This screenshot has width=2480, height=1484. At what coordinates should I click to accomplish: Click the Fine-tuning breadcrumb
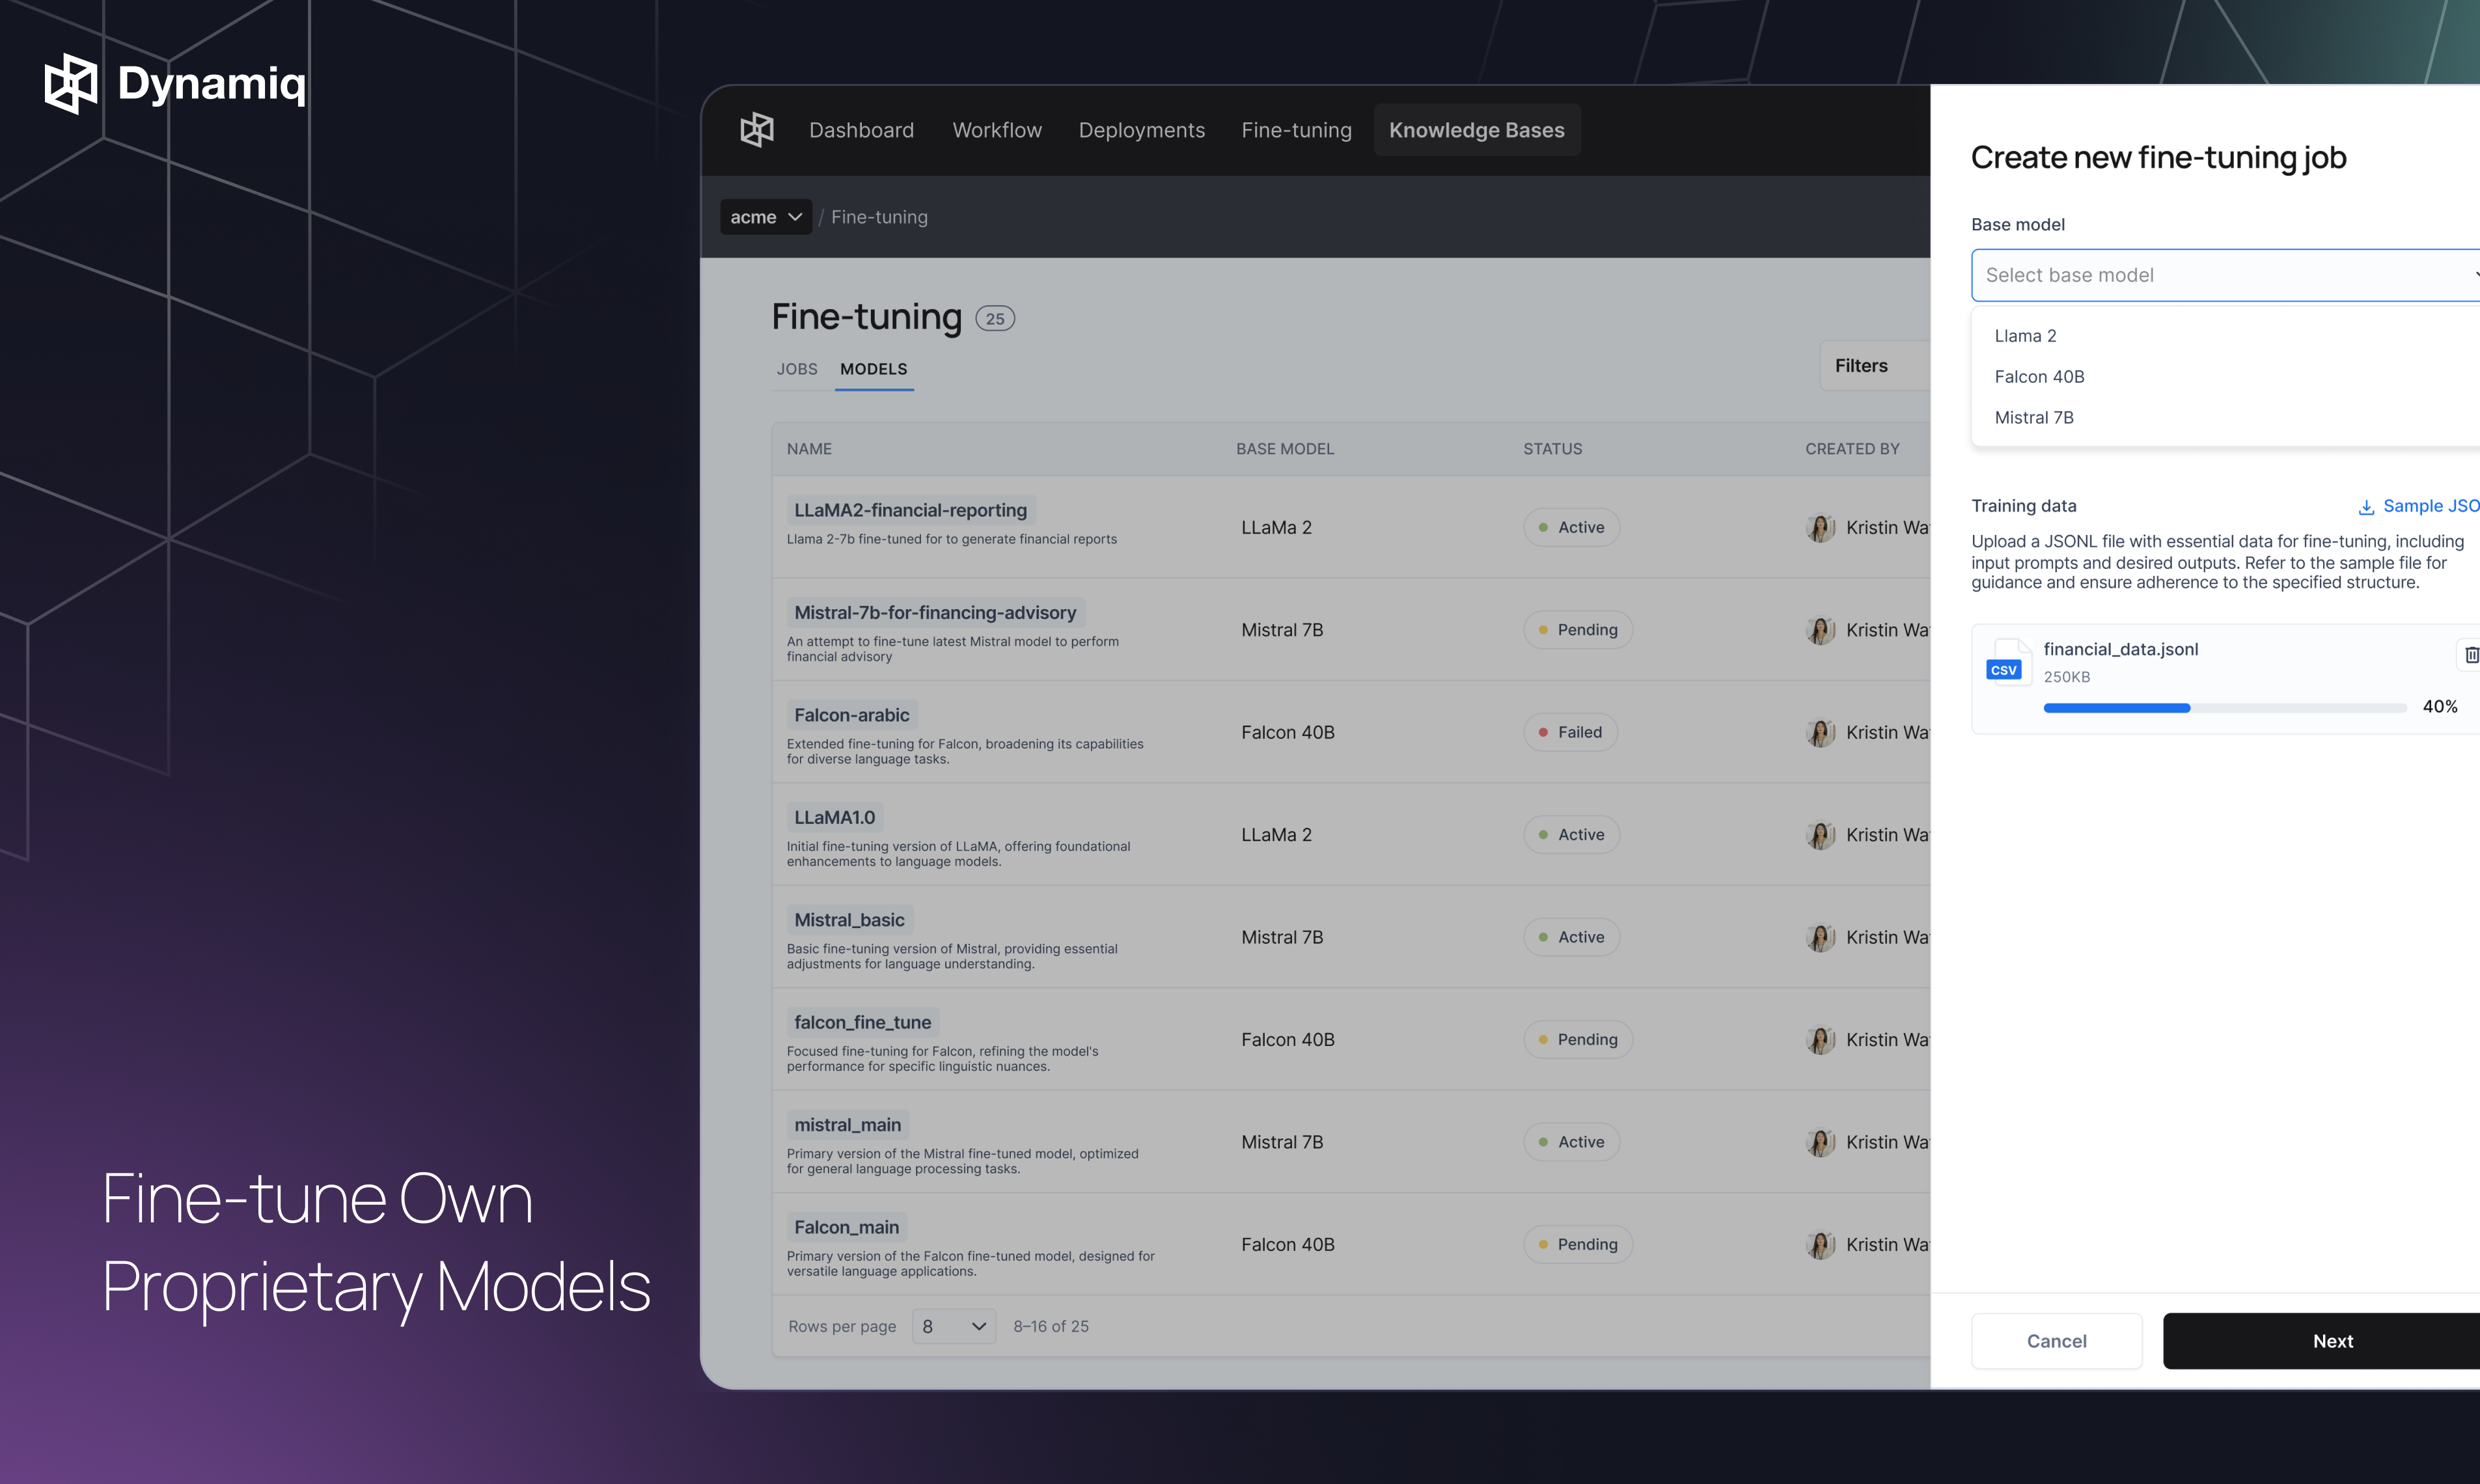879,217
